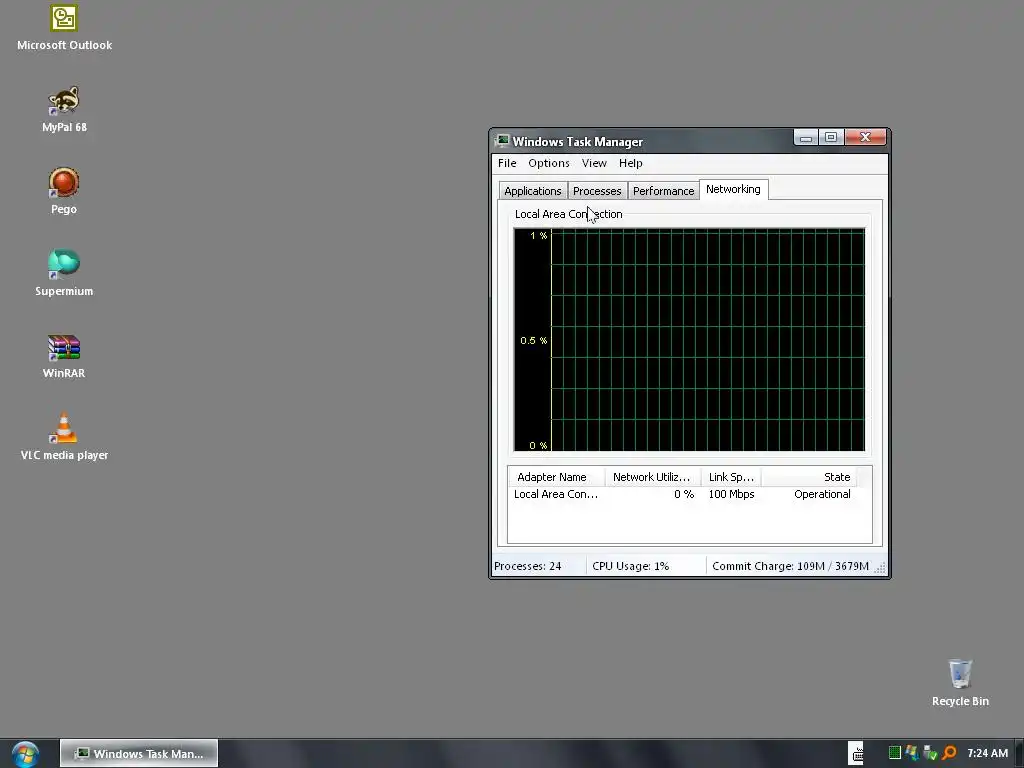Open the File menu

click(507, 163)
